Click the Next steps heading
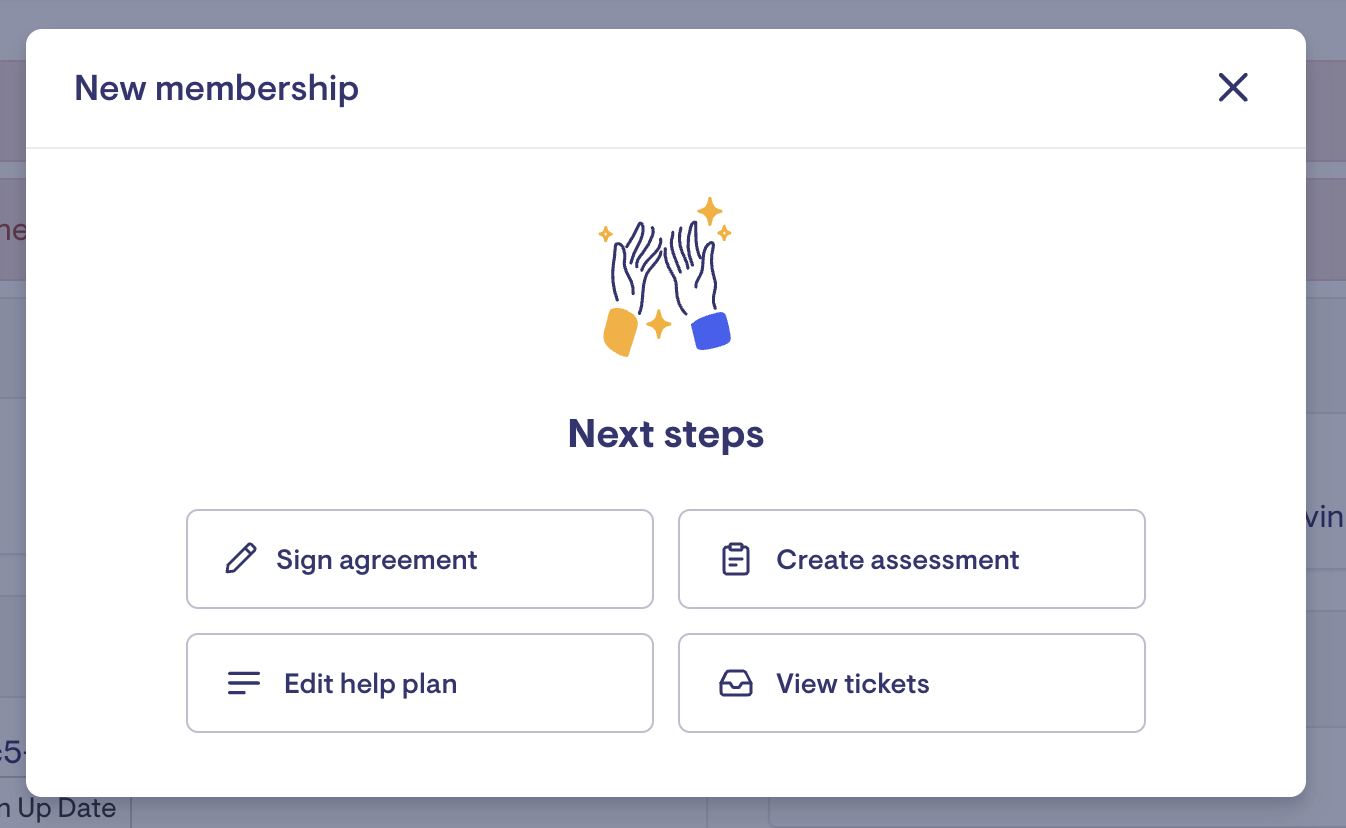The width and height of the screenshot is (1346, 828). click(666, 434)
